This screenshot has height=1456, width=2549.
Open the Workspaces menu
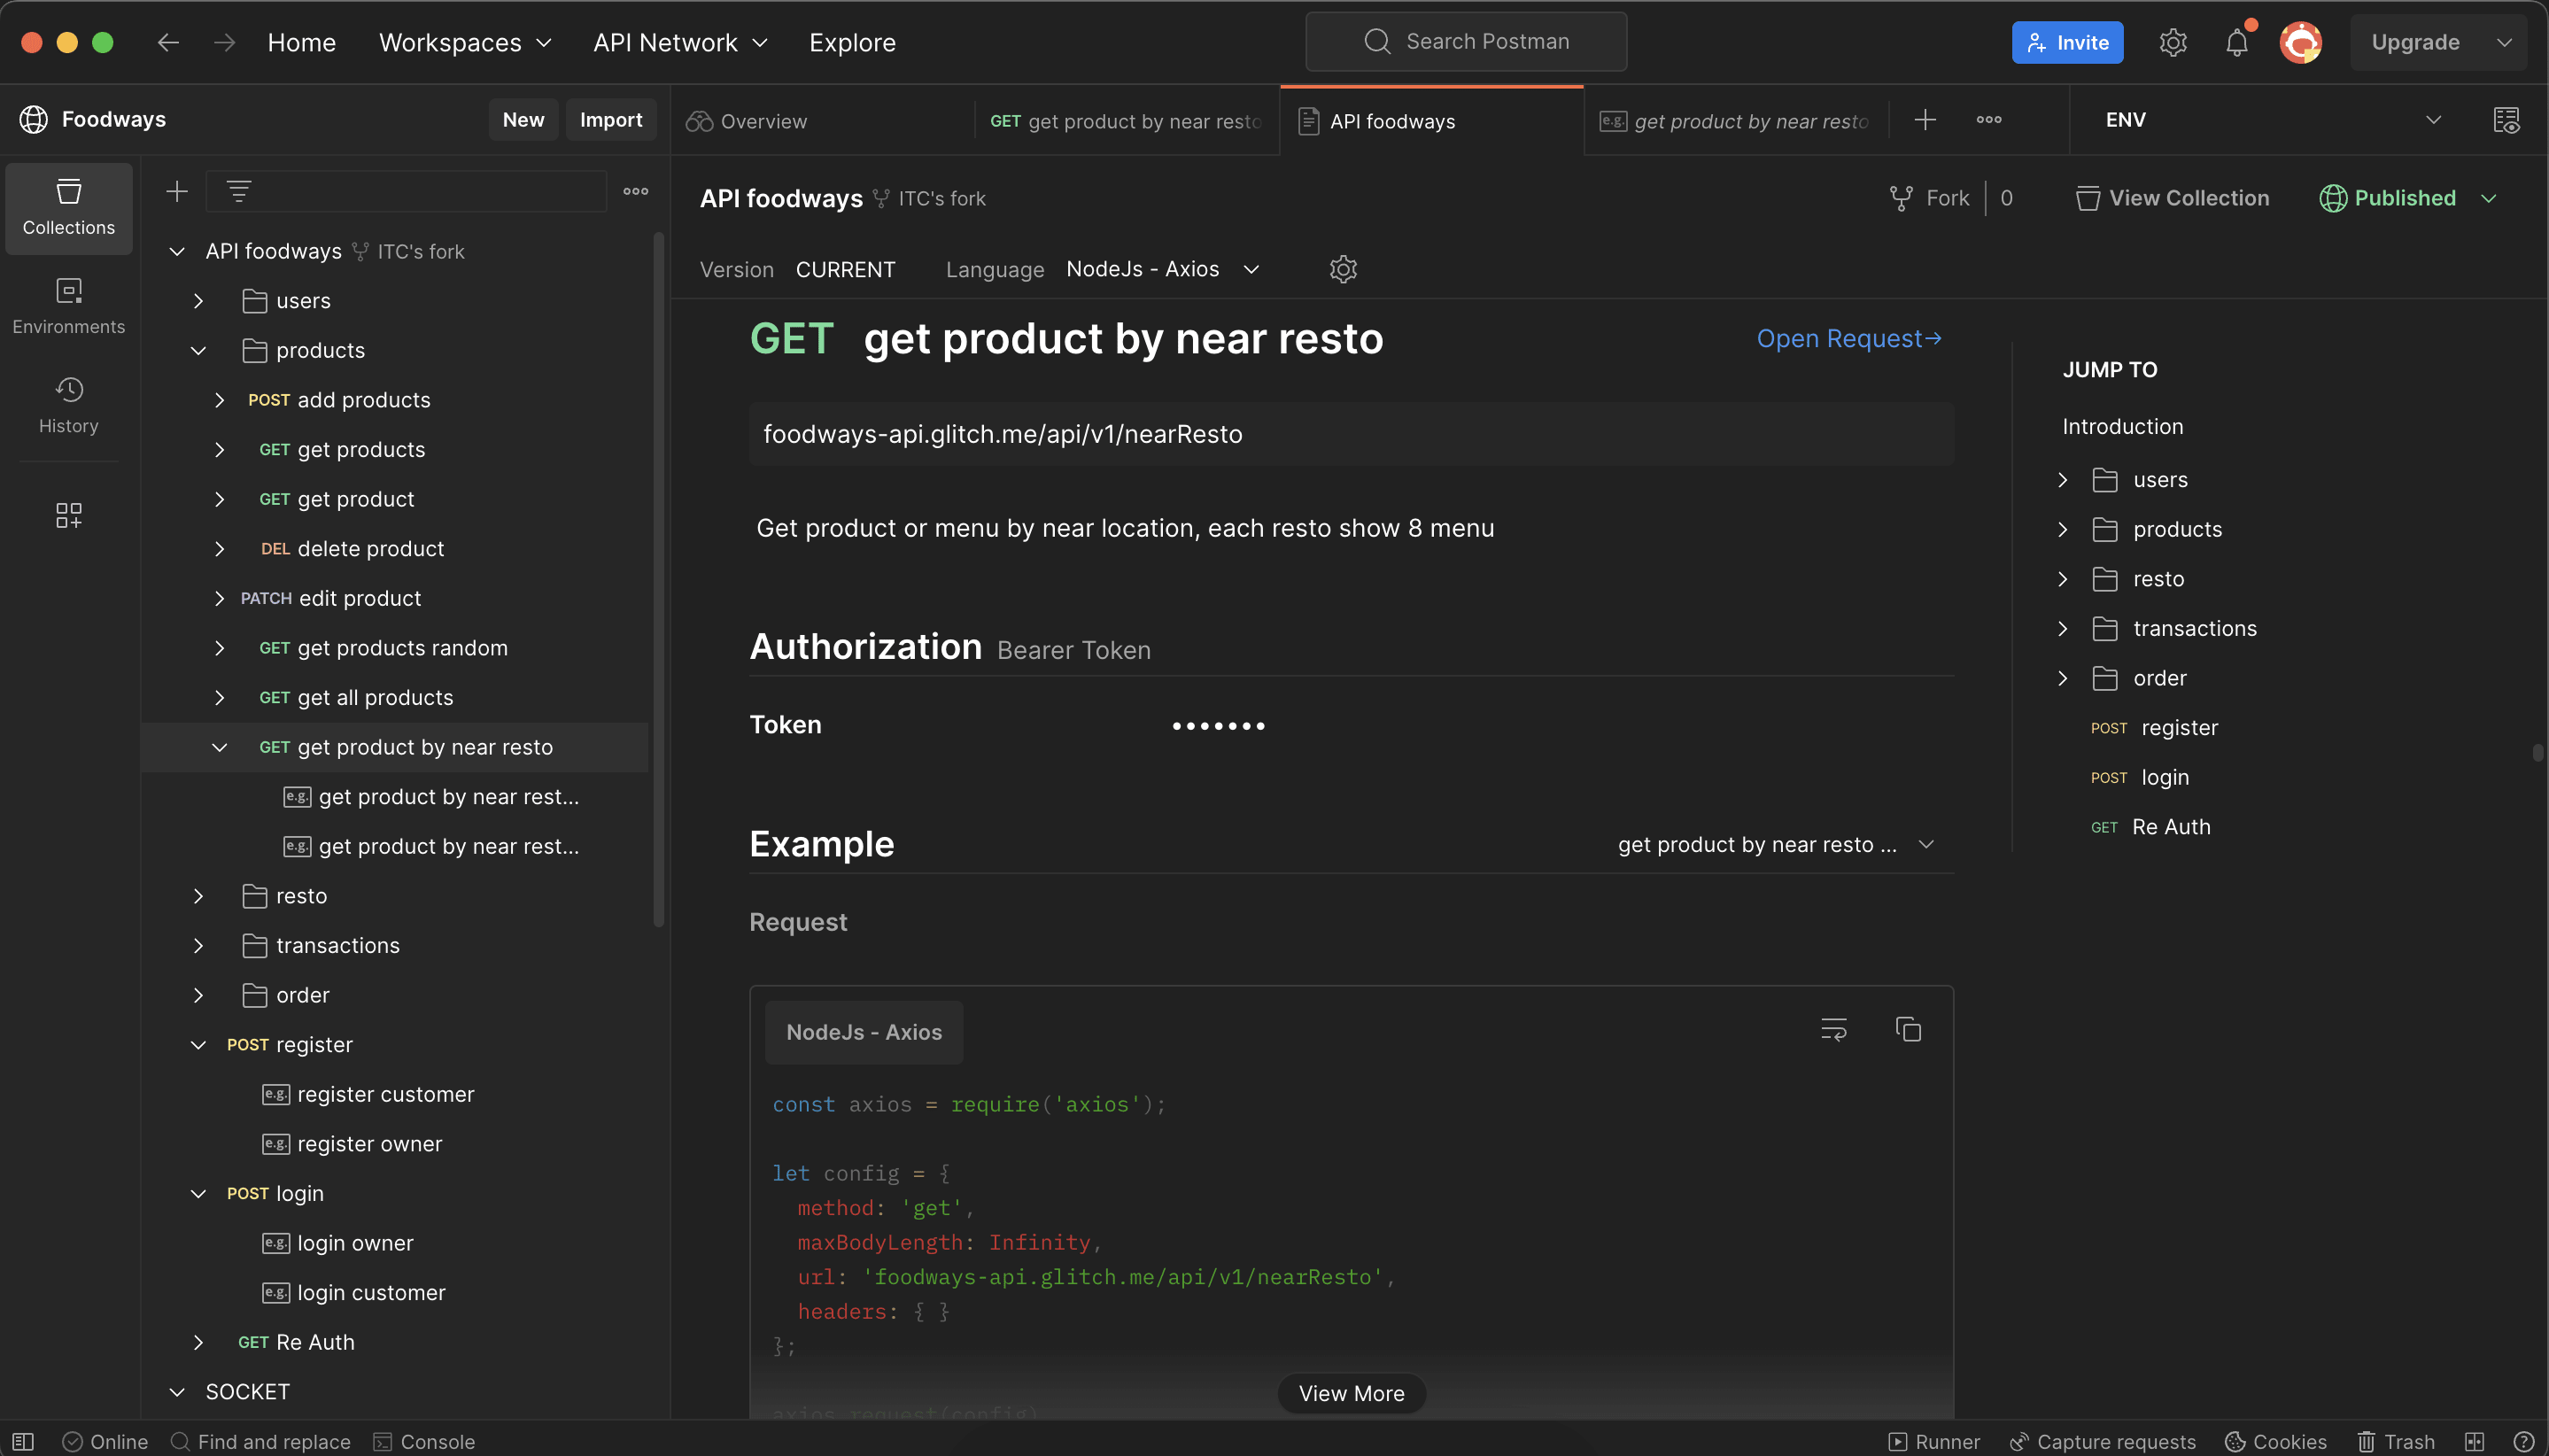point(465,42)
